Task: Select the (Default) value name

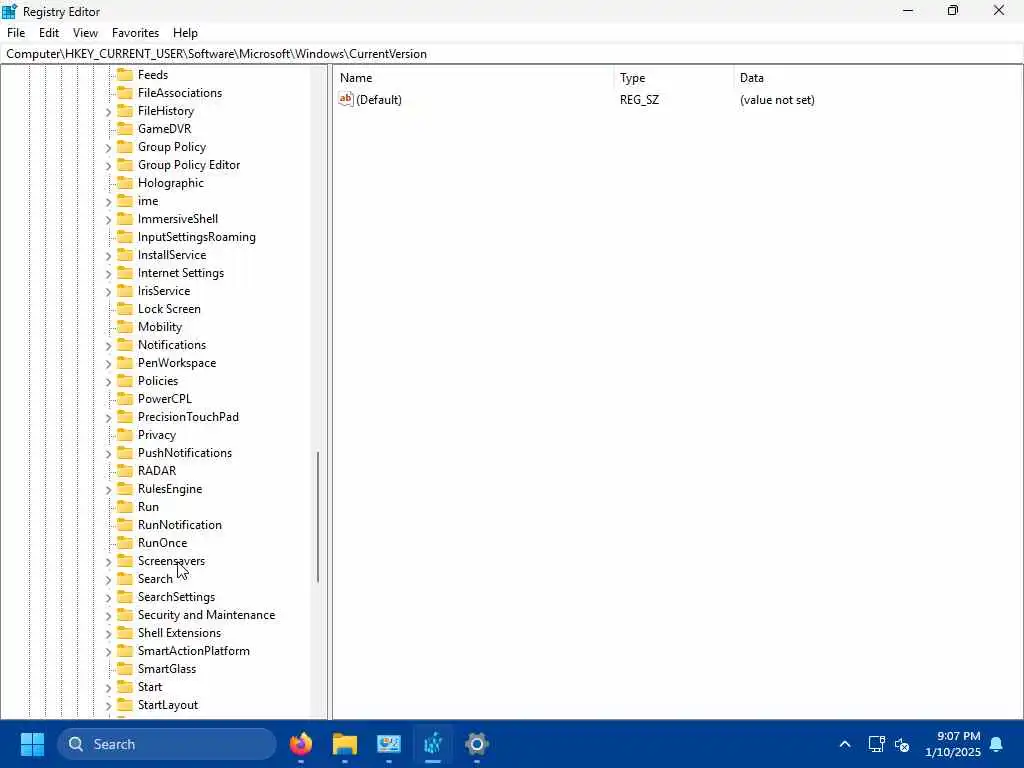Action: [379, 100]
